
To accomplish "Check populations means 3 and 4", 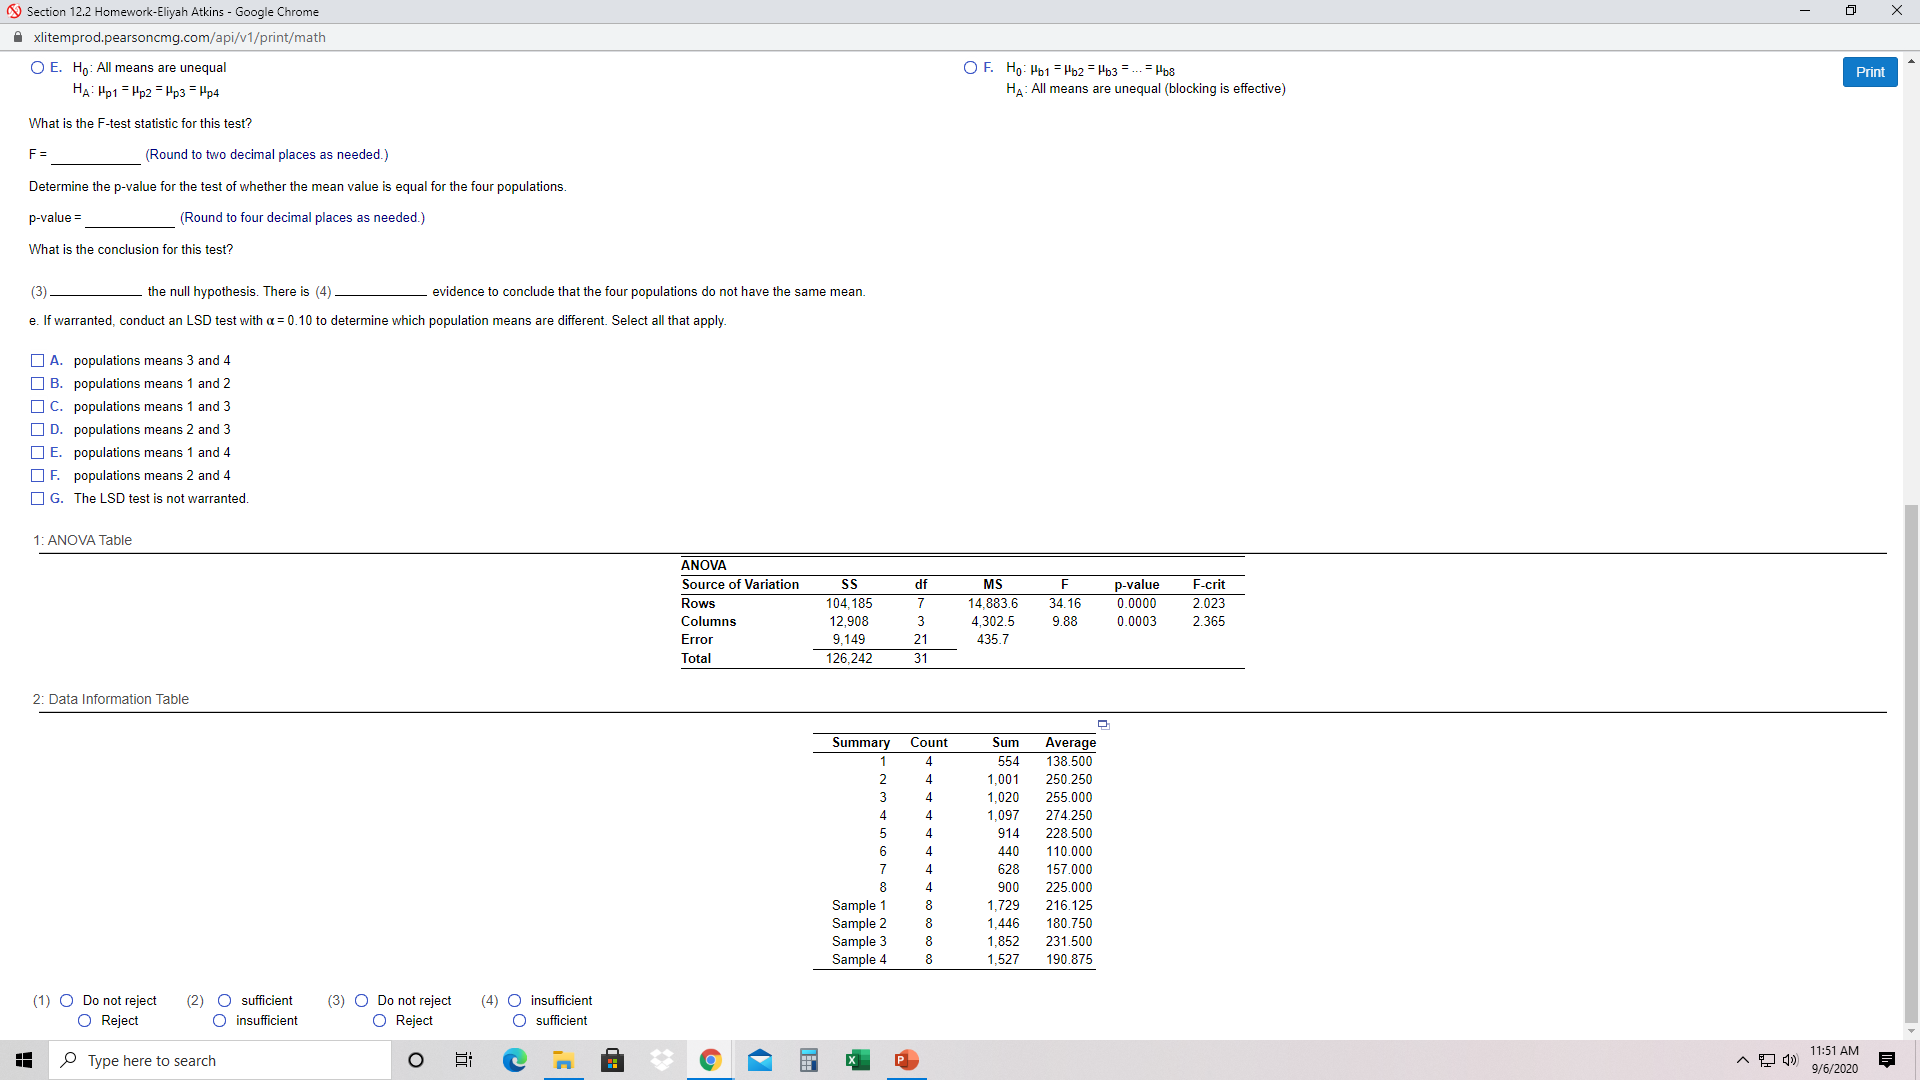I will point(38,360).
